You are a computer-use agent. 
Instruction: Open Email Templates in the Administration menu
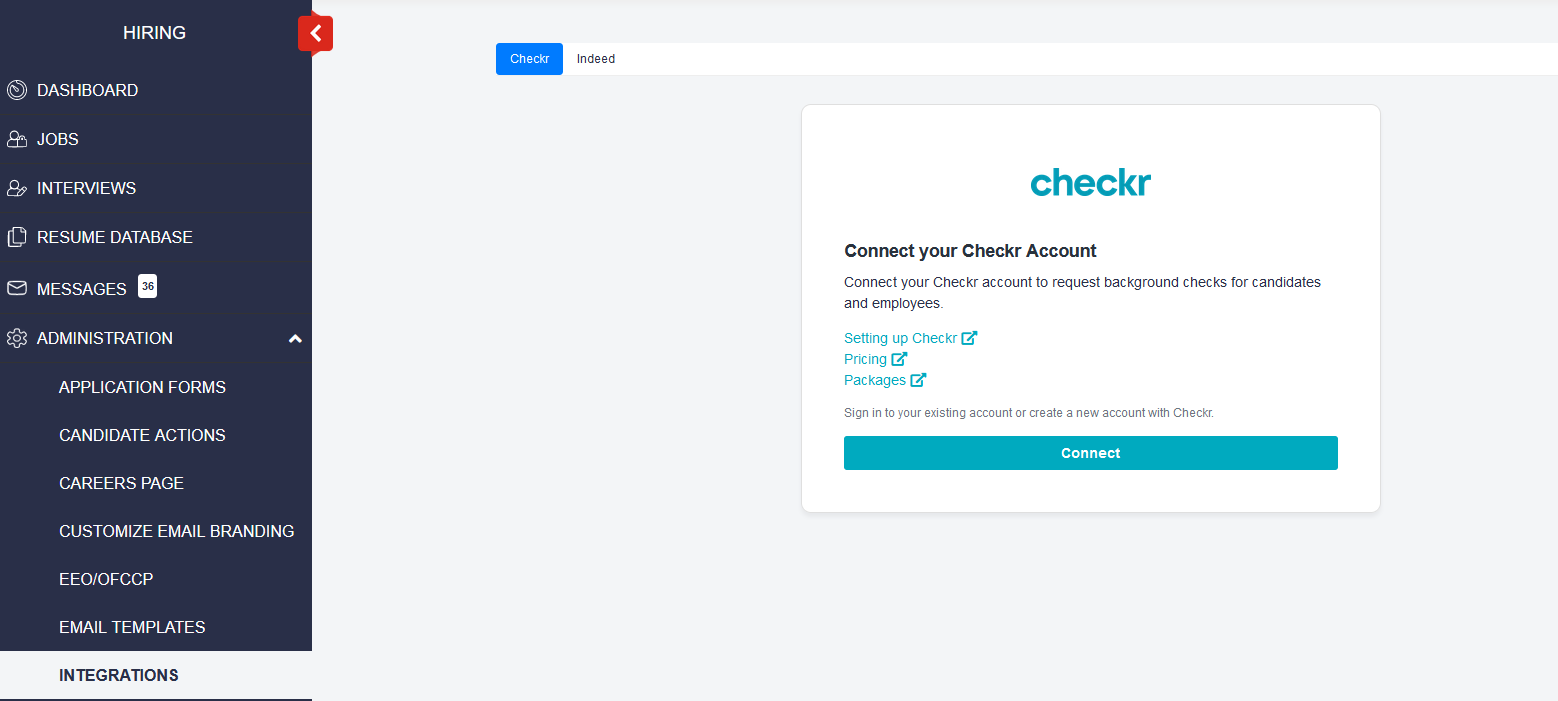131,627
